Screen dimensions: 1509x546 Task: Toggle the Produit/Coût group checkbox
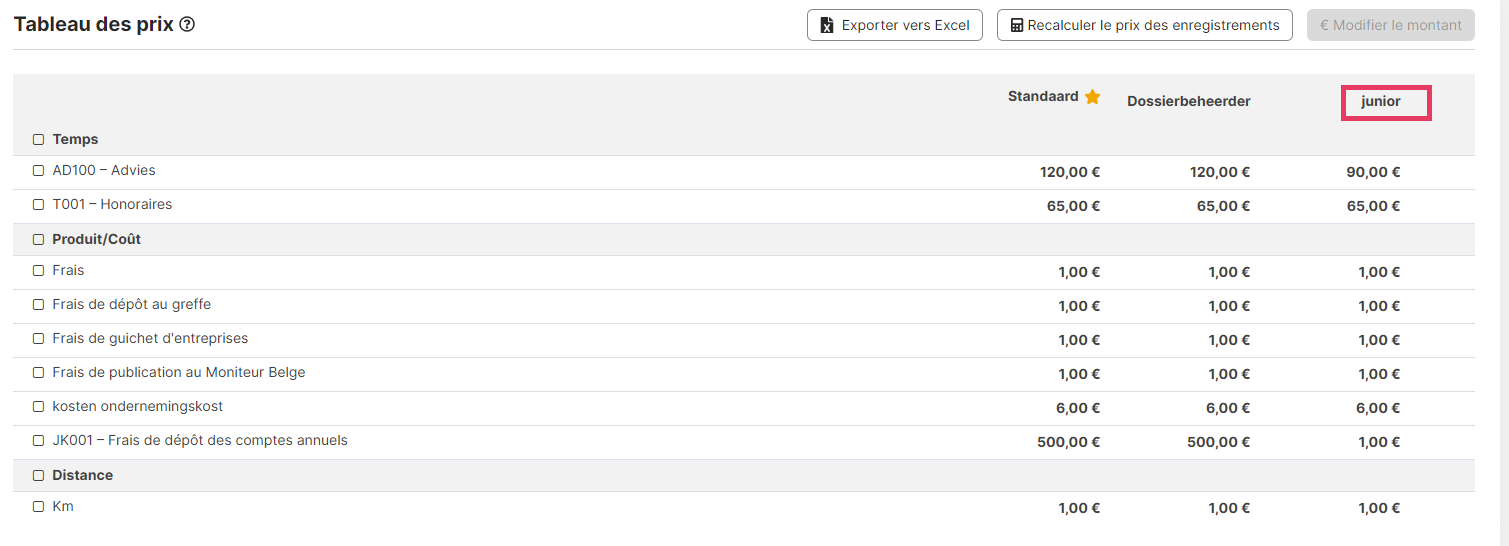[39, 240]
